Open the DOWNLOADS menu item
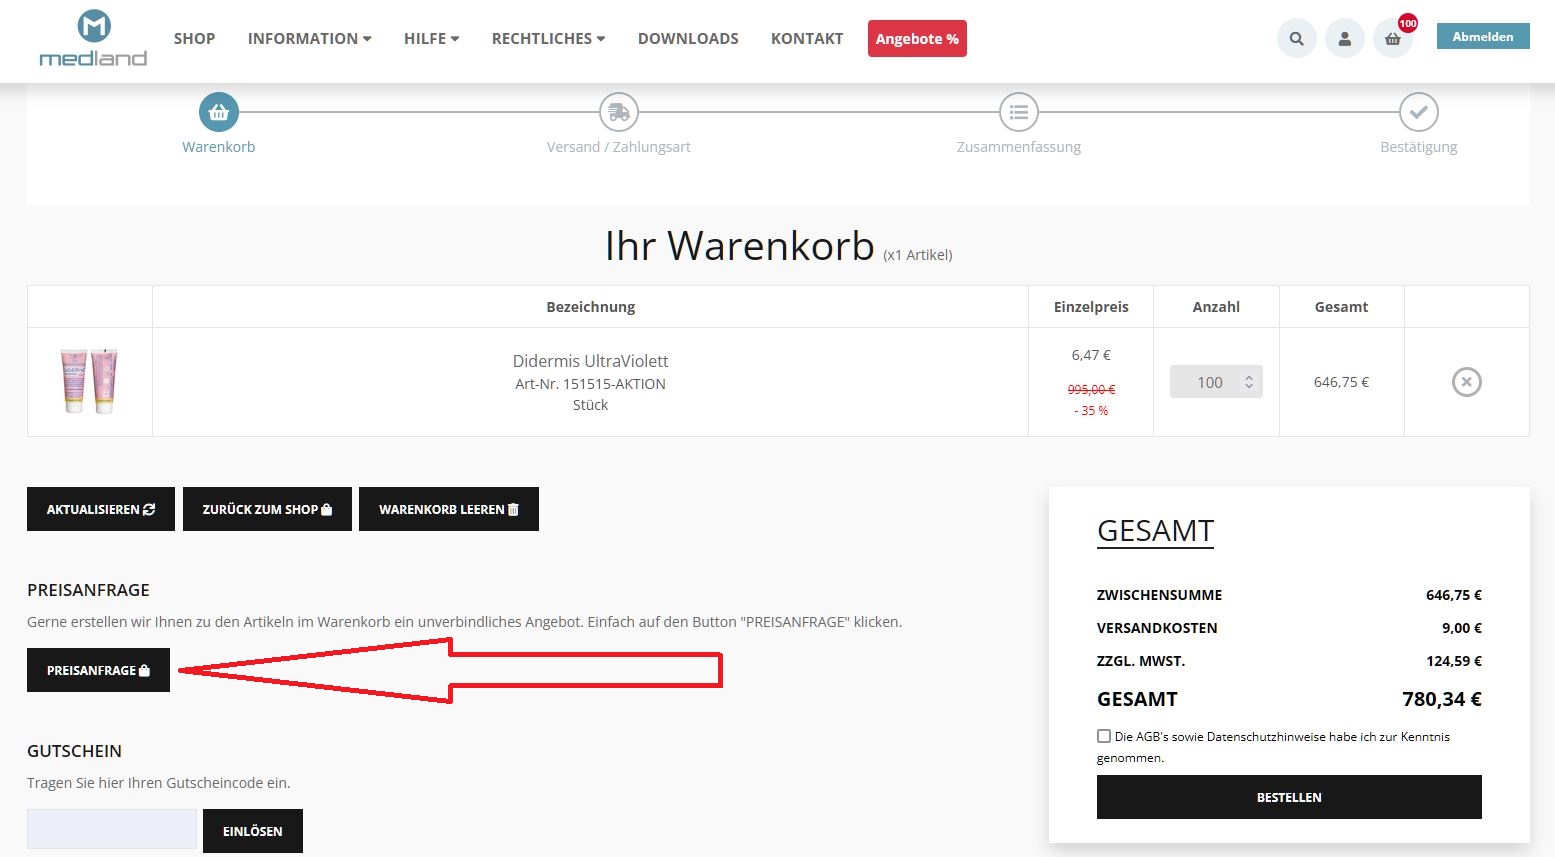Image resolution: width=1555 pixels, height=857 pixels. click(688, 39)
